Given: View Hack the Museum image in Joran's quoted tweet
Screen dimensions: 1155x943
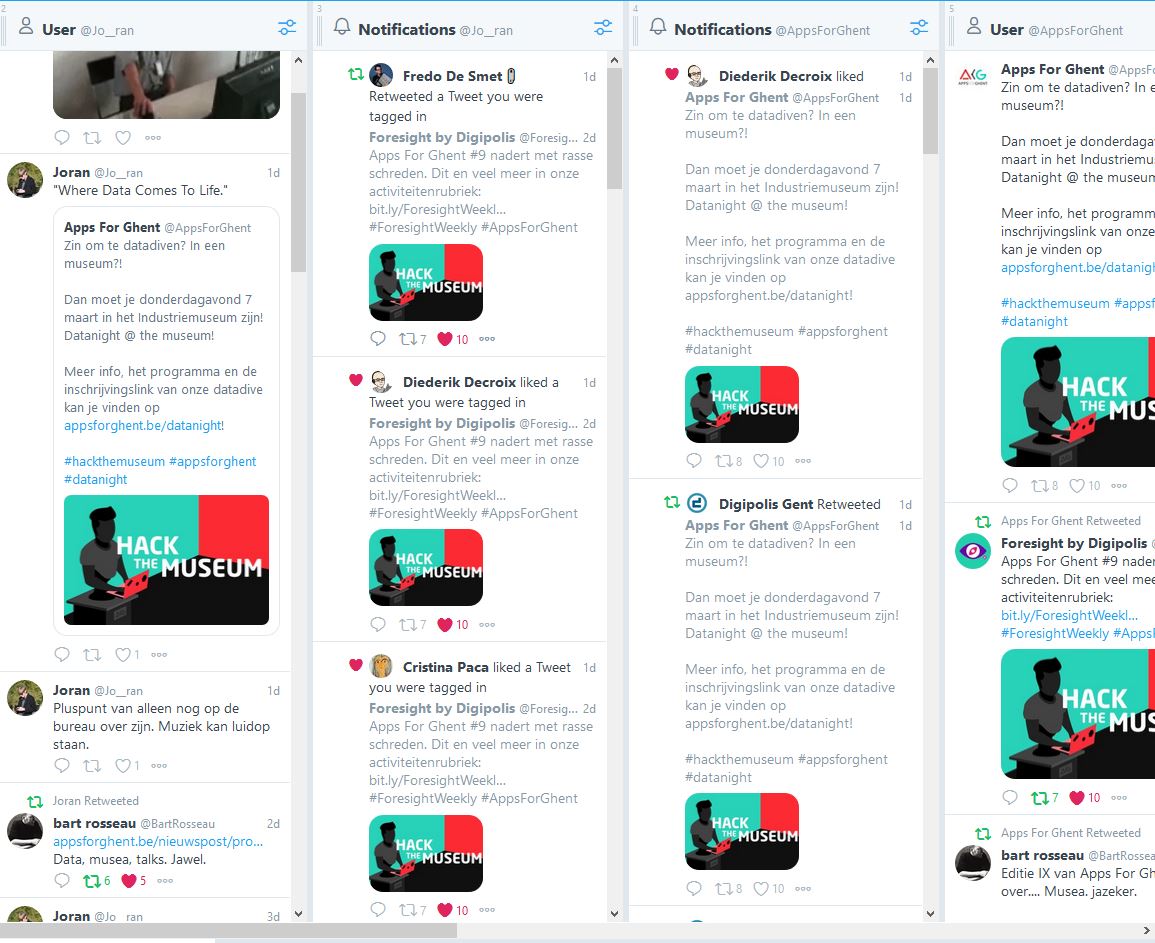Looking at the screenshot, I should point(166,560).
